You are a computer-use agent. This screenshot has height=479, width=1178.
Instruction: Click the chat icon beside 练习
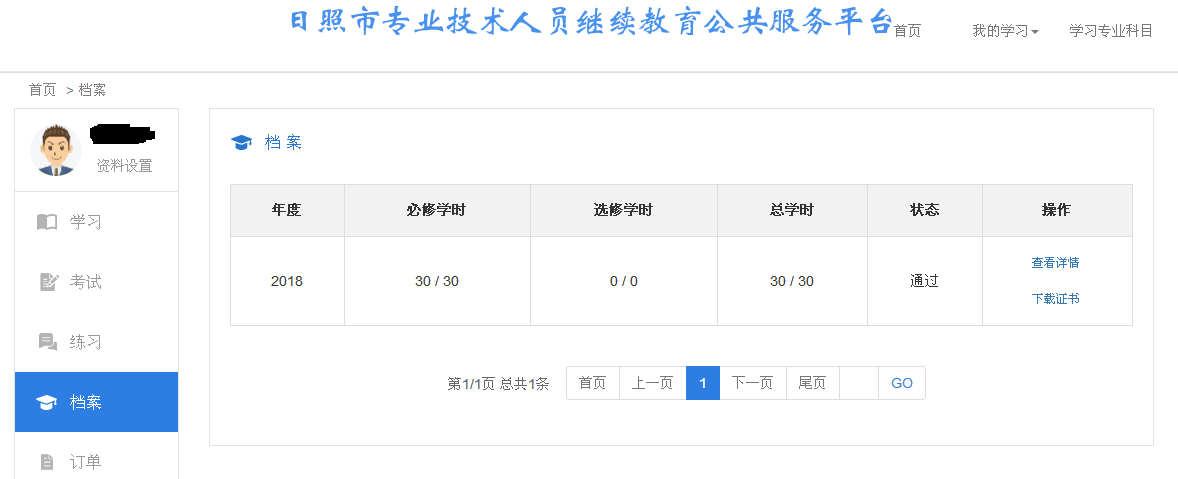47,342
